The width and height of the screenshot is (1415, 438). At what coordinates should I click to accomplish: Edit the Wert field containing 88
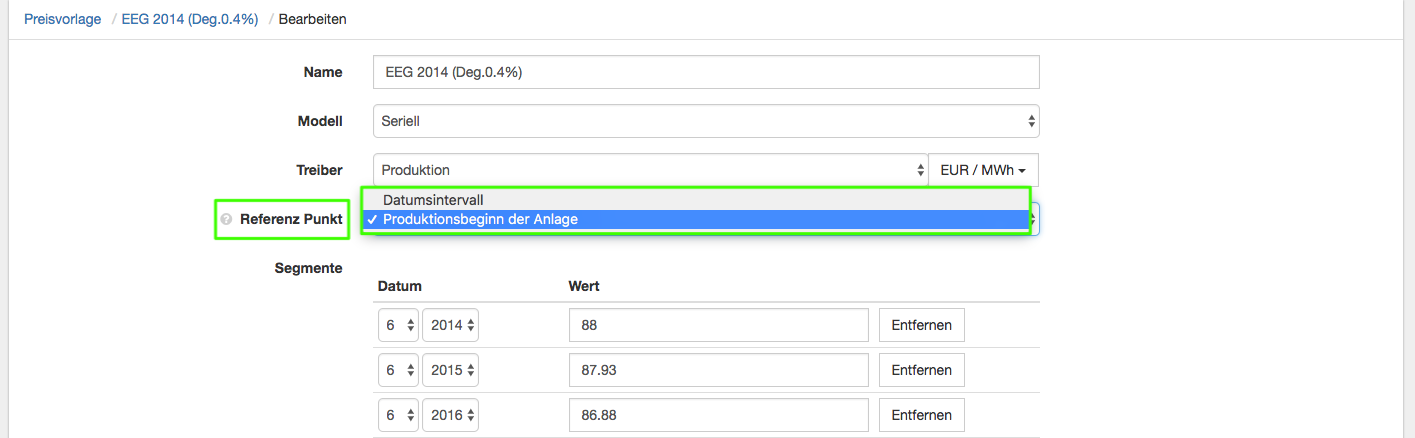tap(718, 325)
